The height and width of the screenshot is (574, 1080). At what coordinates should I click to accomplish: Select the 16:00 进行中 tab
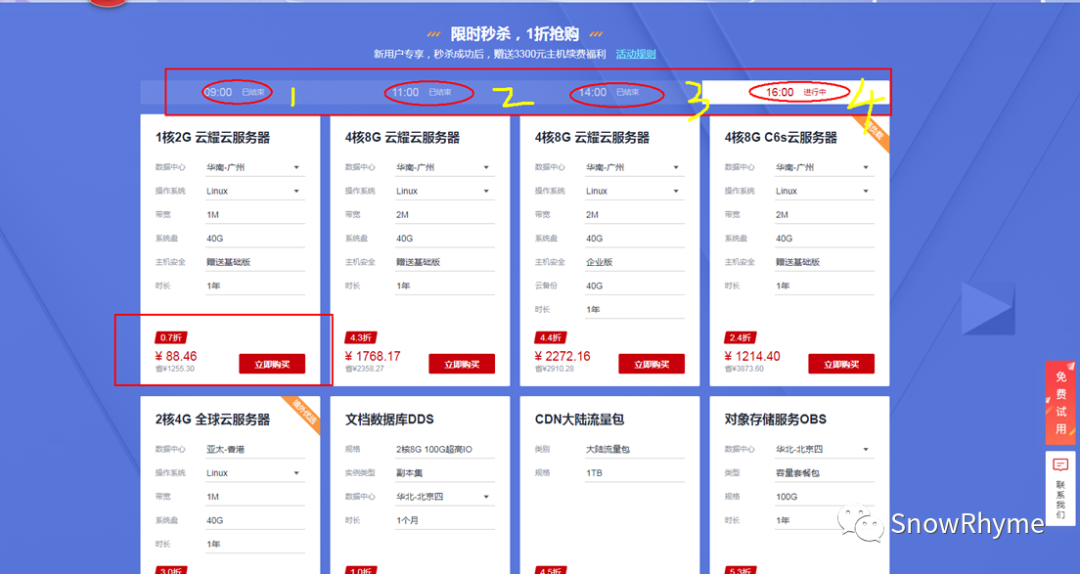[796, 92]
